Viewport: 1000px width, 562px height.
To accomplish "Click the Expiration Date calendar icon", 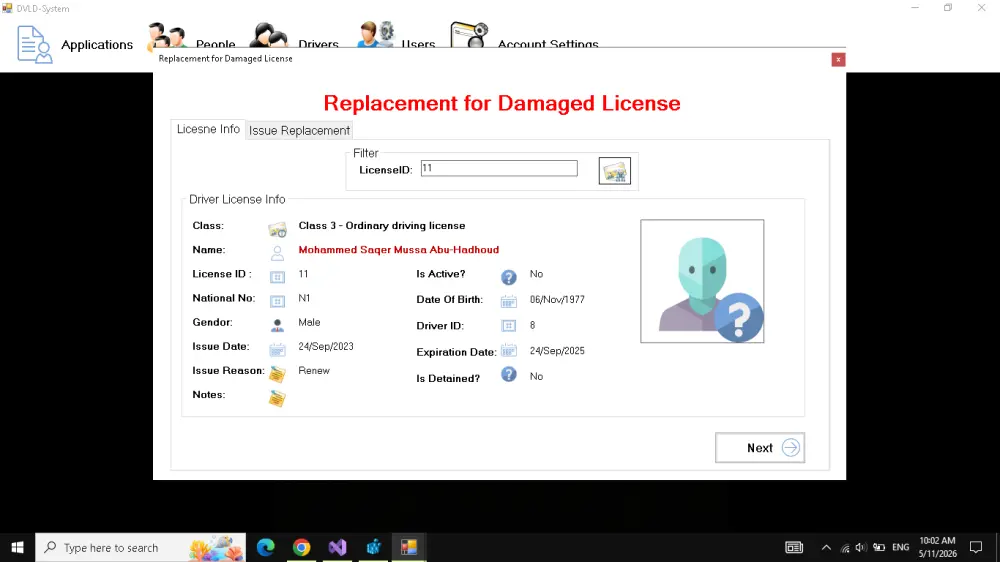I will pos(508,351).
